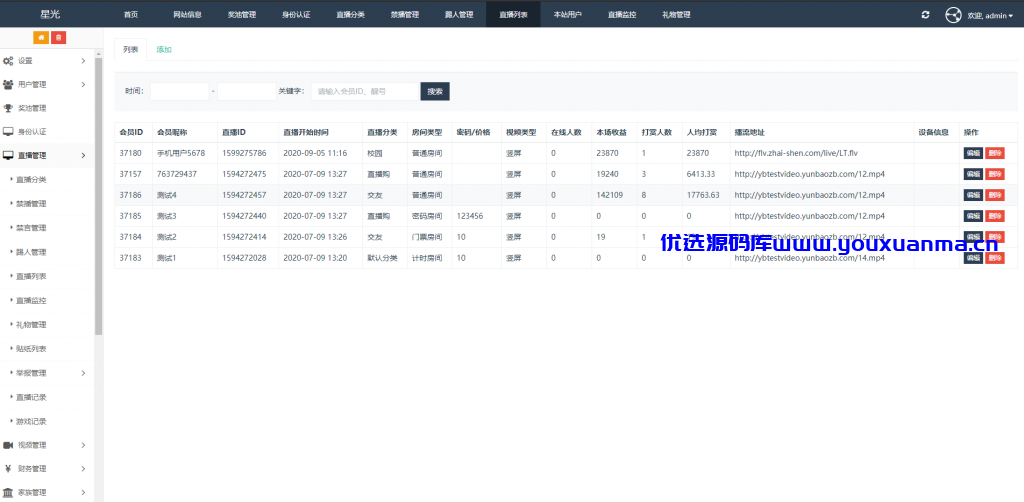Viewport: 1024px width, 502px height.
Task: Click the video camera icon beside 视频管理
Action: (x=8, y=445)
